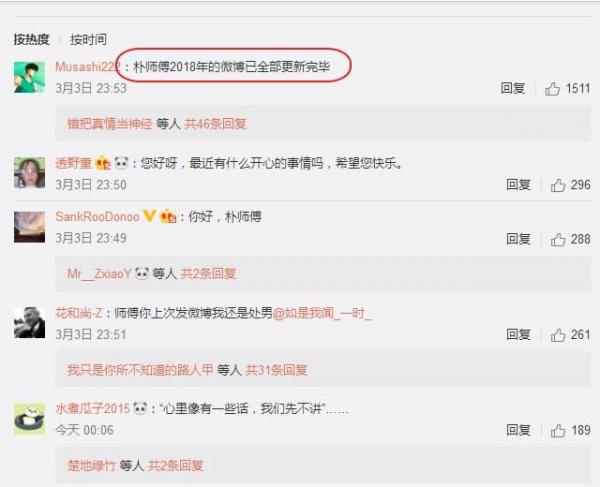600x487 pixels.
Task: Open the @如是我闻_一时_ mention link
Action: click(322, 313)
